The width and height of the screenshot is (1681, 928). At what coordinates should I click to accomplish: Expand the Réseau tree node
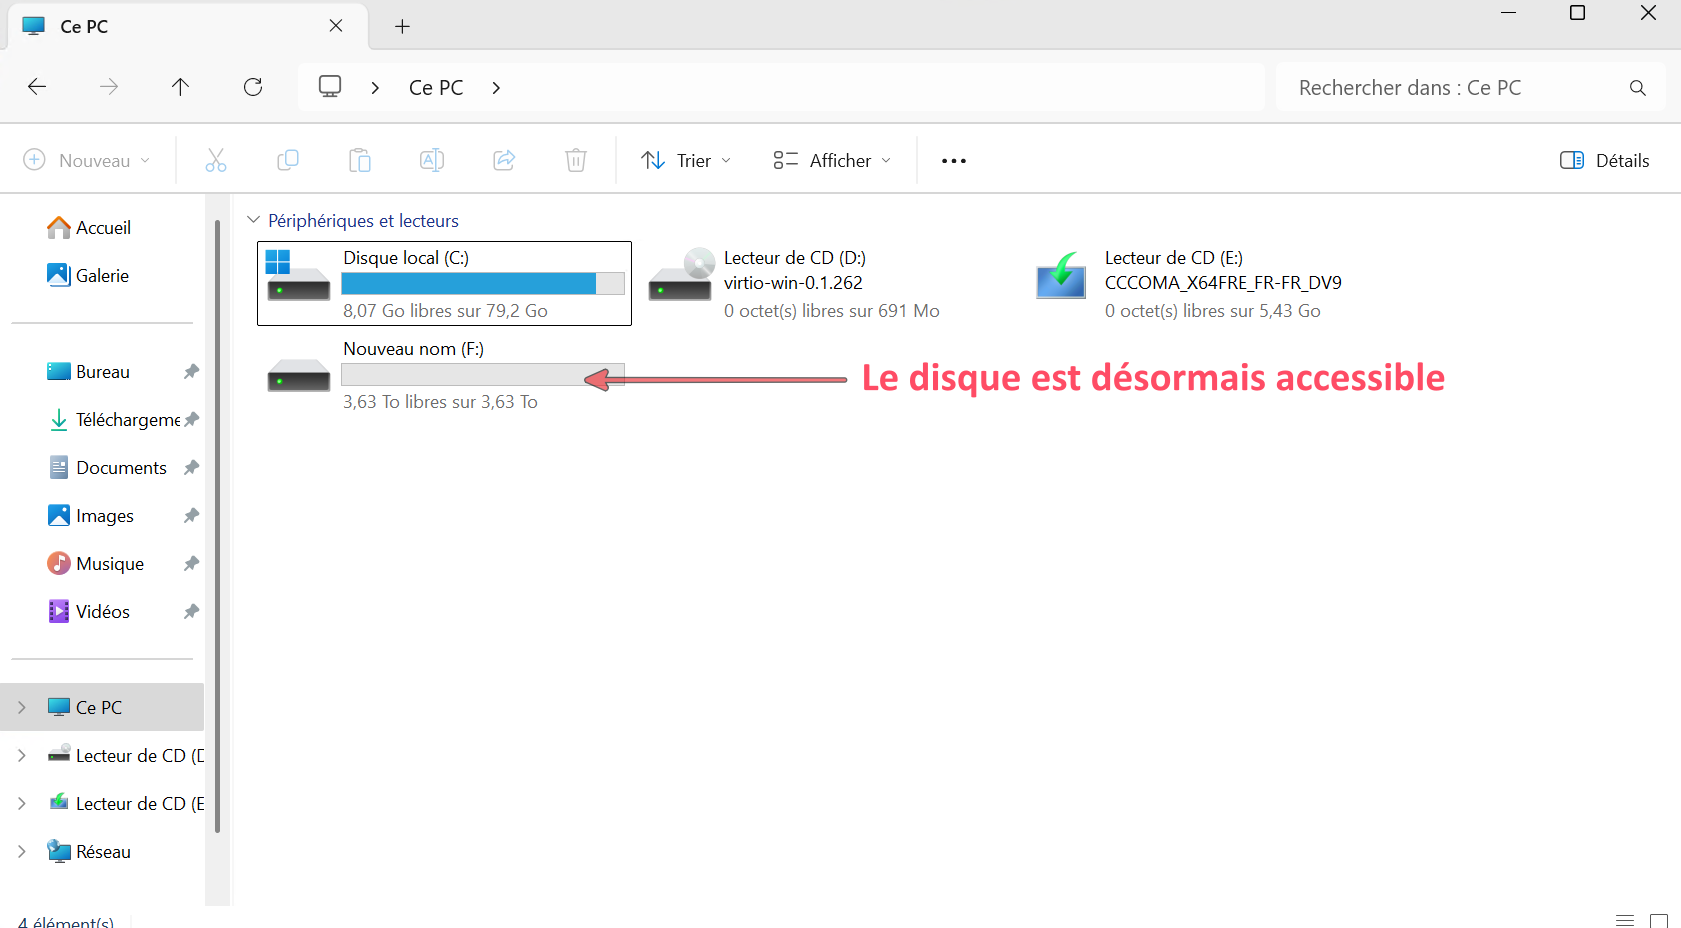(x=22, y=851)
